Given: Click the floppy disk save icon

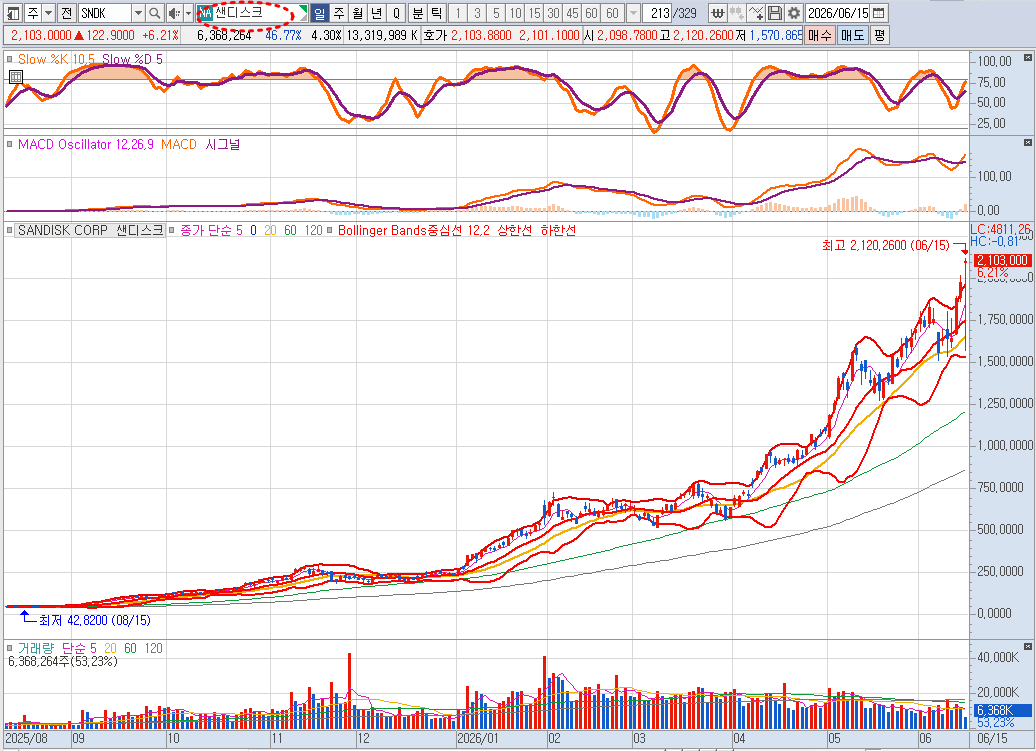Looking at the screenshot, I should pos(776,13).
